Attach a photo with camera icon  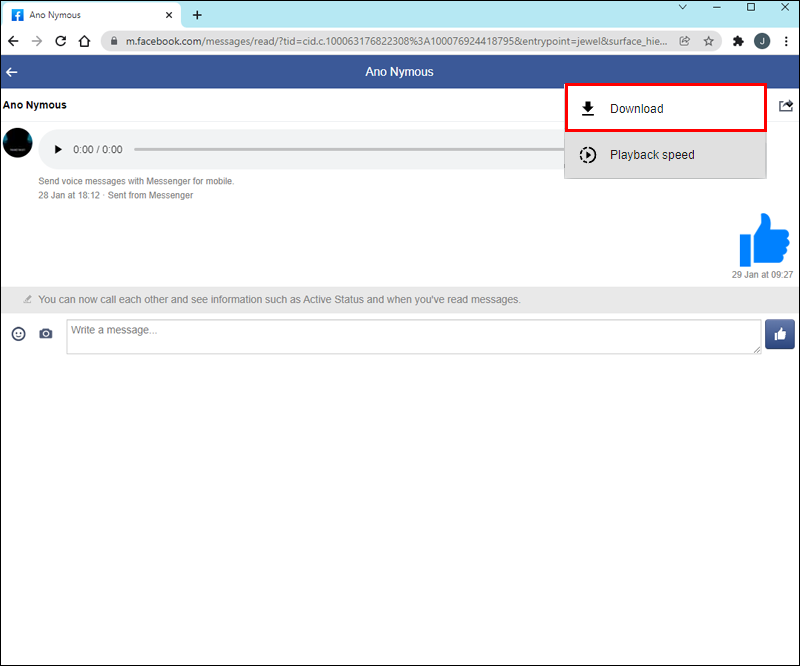tap(46, 334)
